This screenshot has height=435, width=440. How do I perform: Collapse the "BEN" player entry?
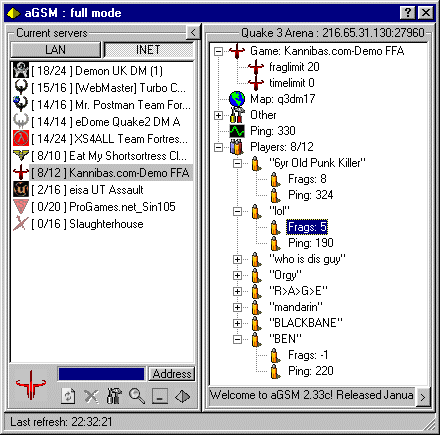pos(237,339)
